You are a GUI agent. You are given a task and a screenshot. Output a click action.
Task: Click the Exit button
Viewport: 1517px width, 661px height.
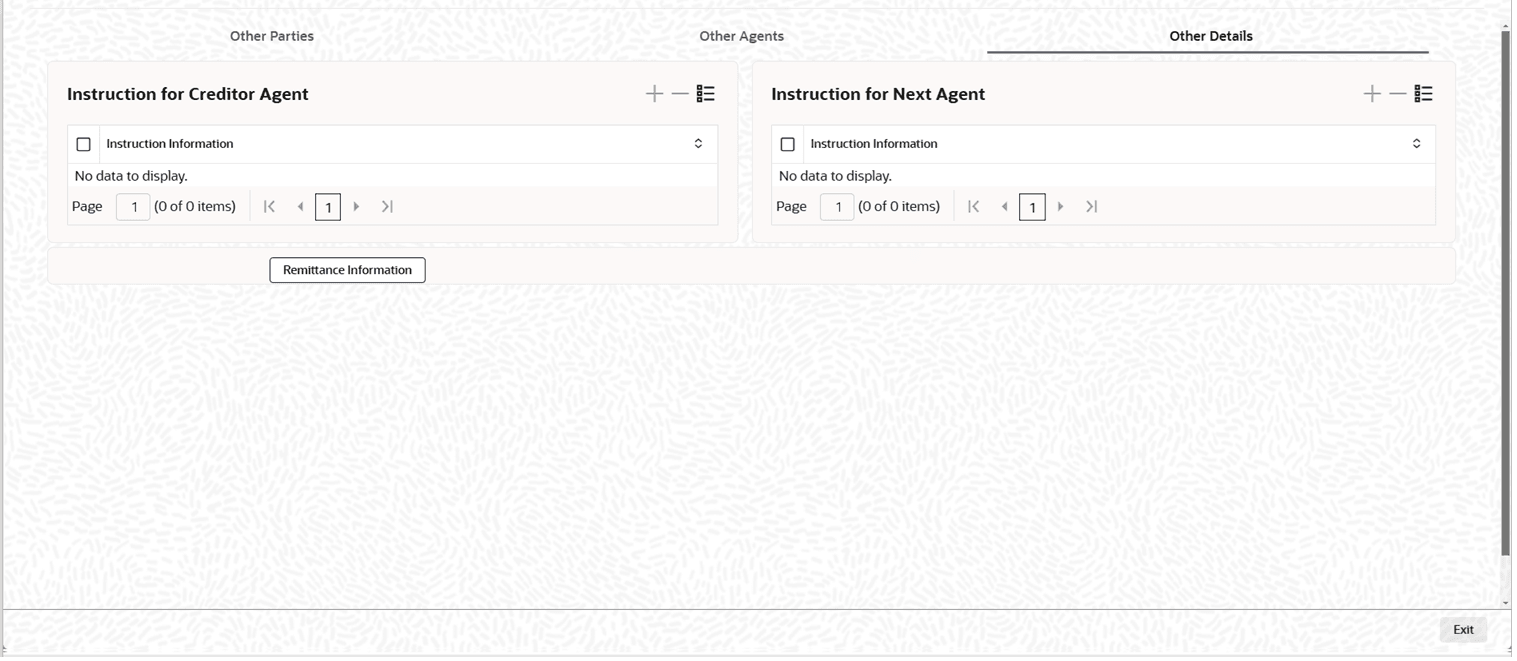point(1463,630)
